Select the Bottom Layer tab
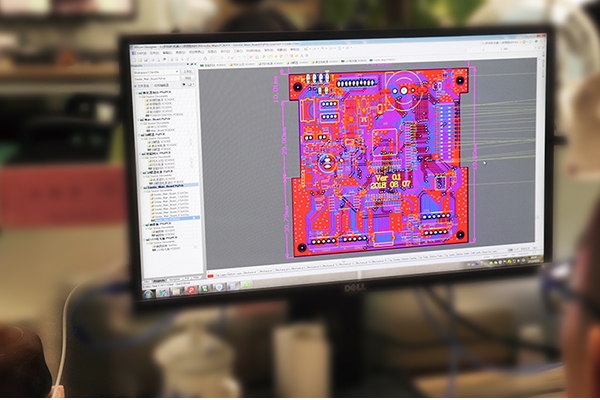The height and width of the screenshot is (400, 600). coord(234,274)
